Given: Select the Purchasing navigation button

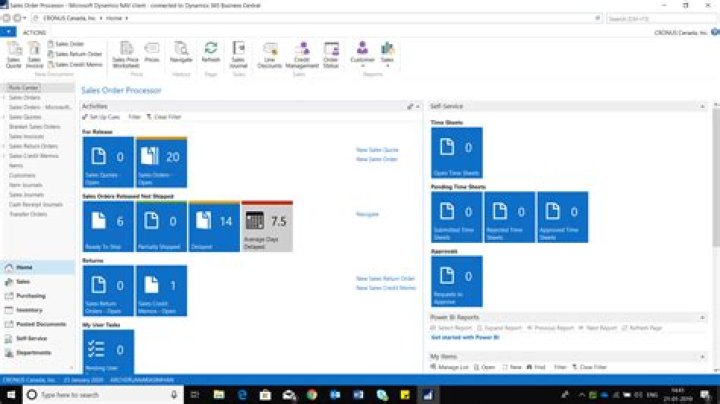Looking at the screenshot, I should click(x=38, y=296).
